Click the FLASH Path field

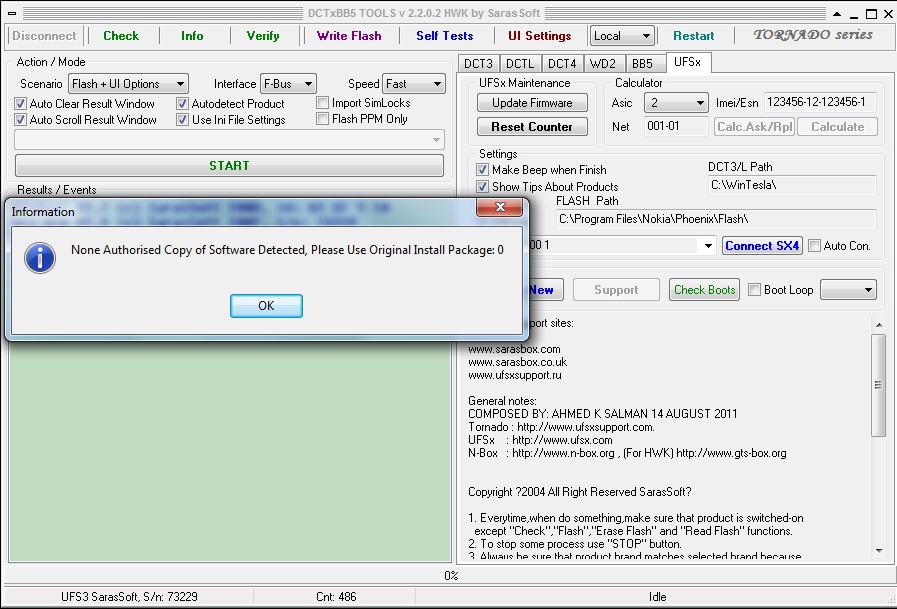[x=716, y=219]
